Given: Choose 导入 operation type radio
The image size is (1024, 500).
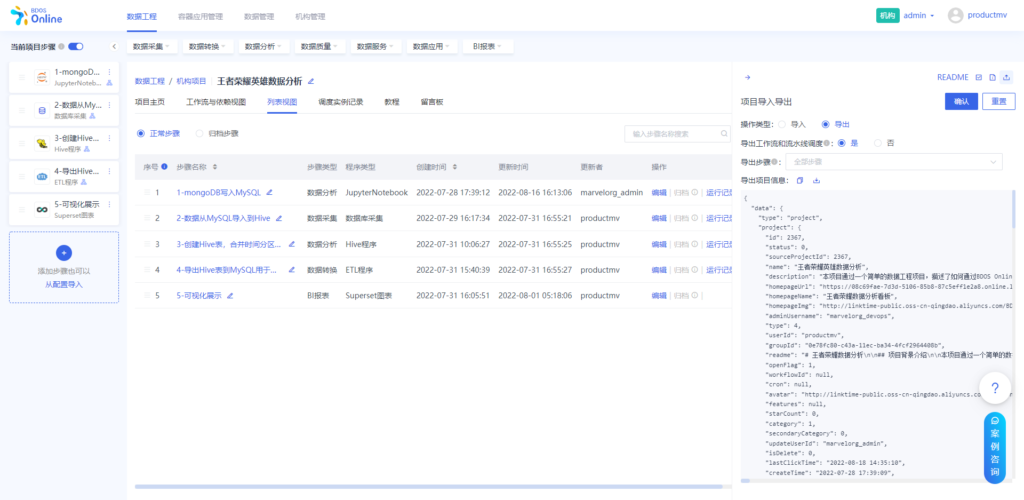Looking at the screenshot, I should click(782, 124).
